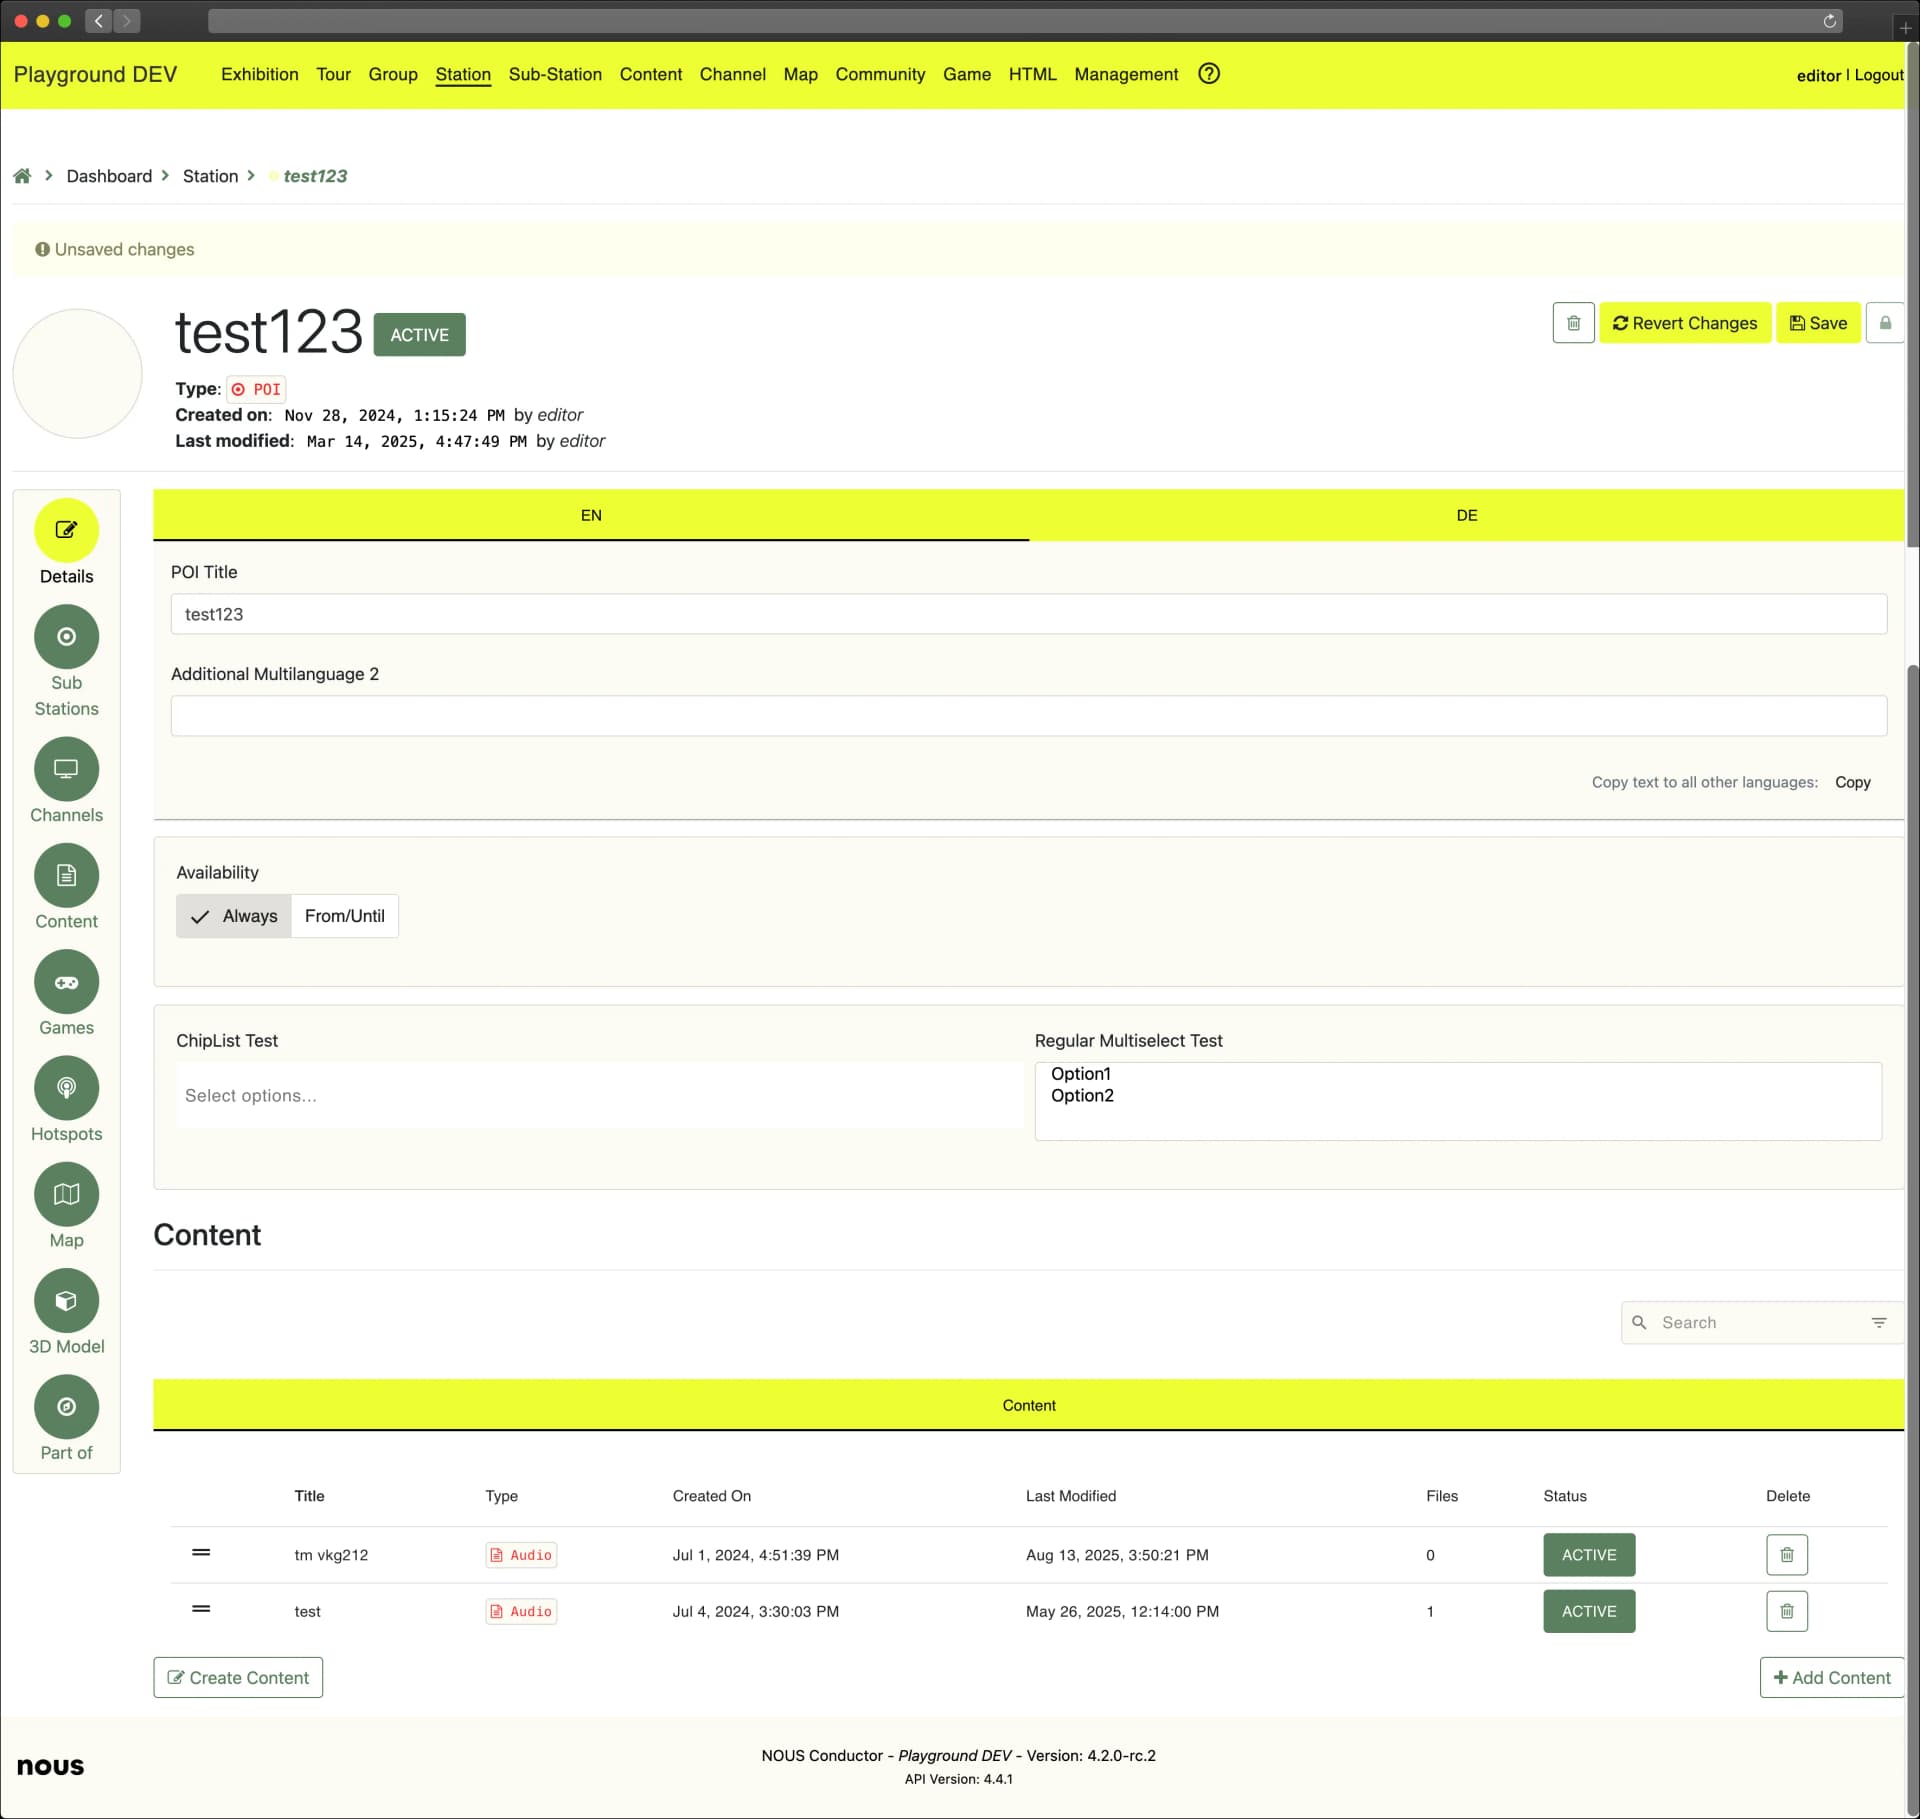
Task: Grab drag handle of test row
Action: 201,1608
